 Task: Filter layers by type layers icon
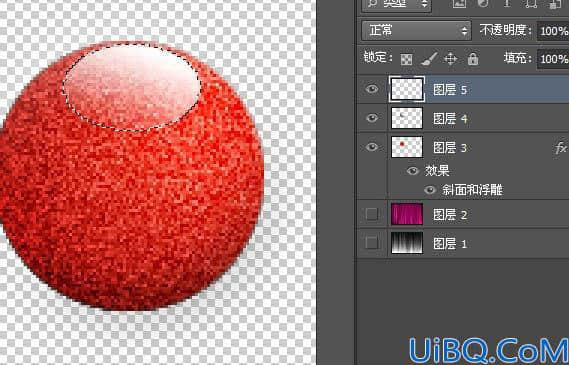pos(507,4)
